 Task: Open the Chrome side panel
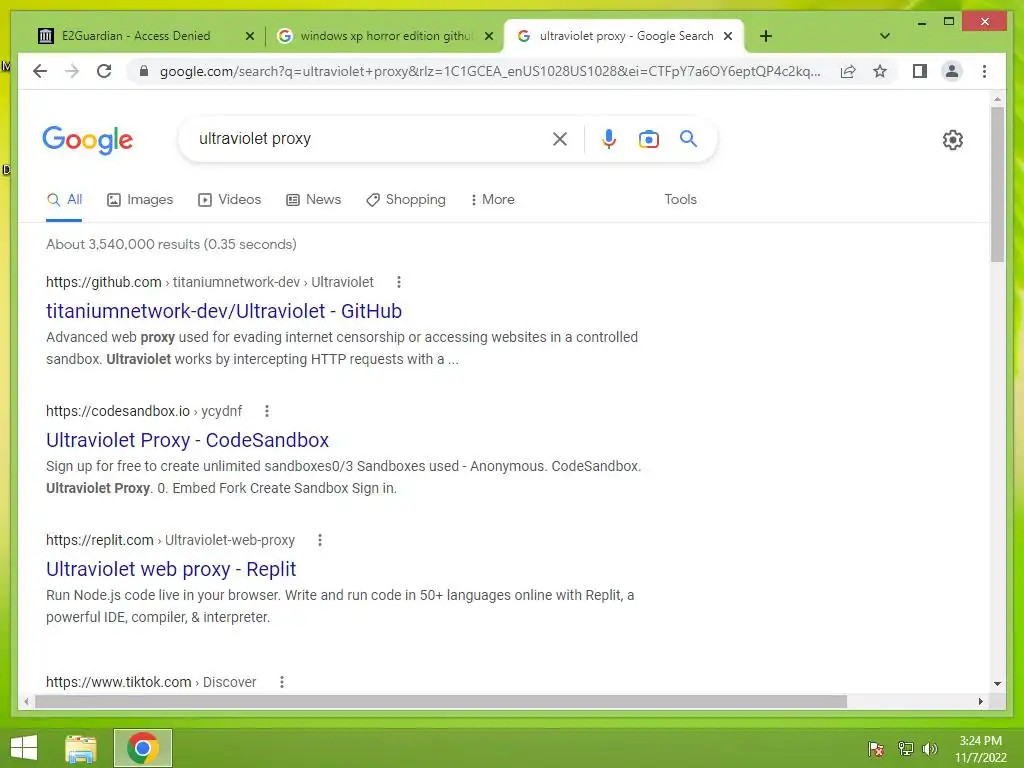[x=920, y=71]
